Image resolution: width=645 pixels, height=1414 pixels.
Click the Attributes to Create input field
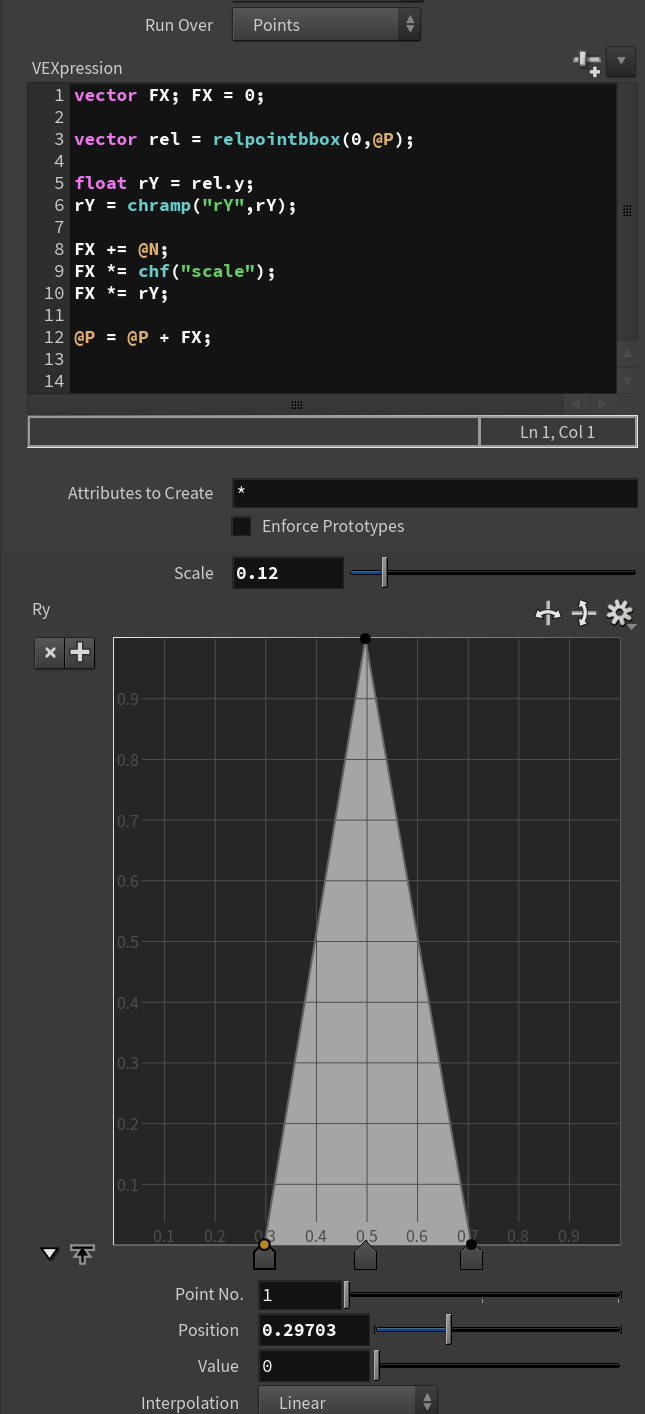point(435,493)
